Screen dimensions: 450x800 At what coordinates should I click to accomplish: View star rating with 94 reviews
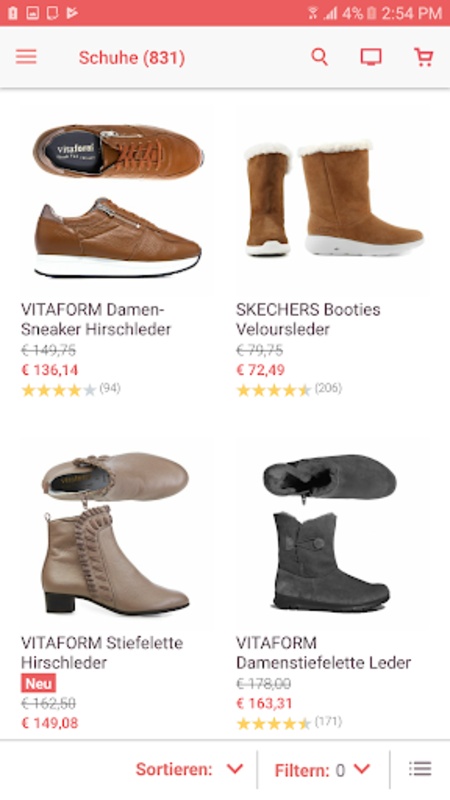(x=71, y=390)
